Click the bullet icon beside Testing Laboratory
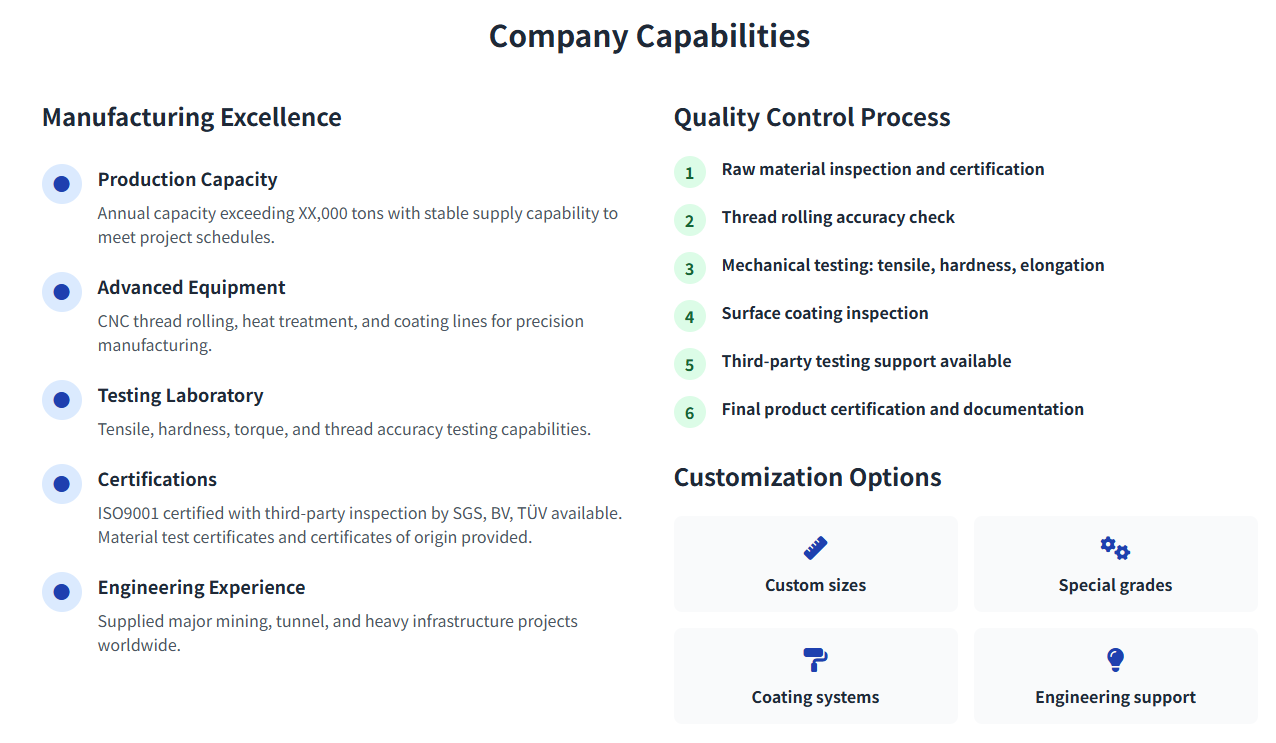 pos(61,400)
